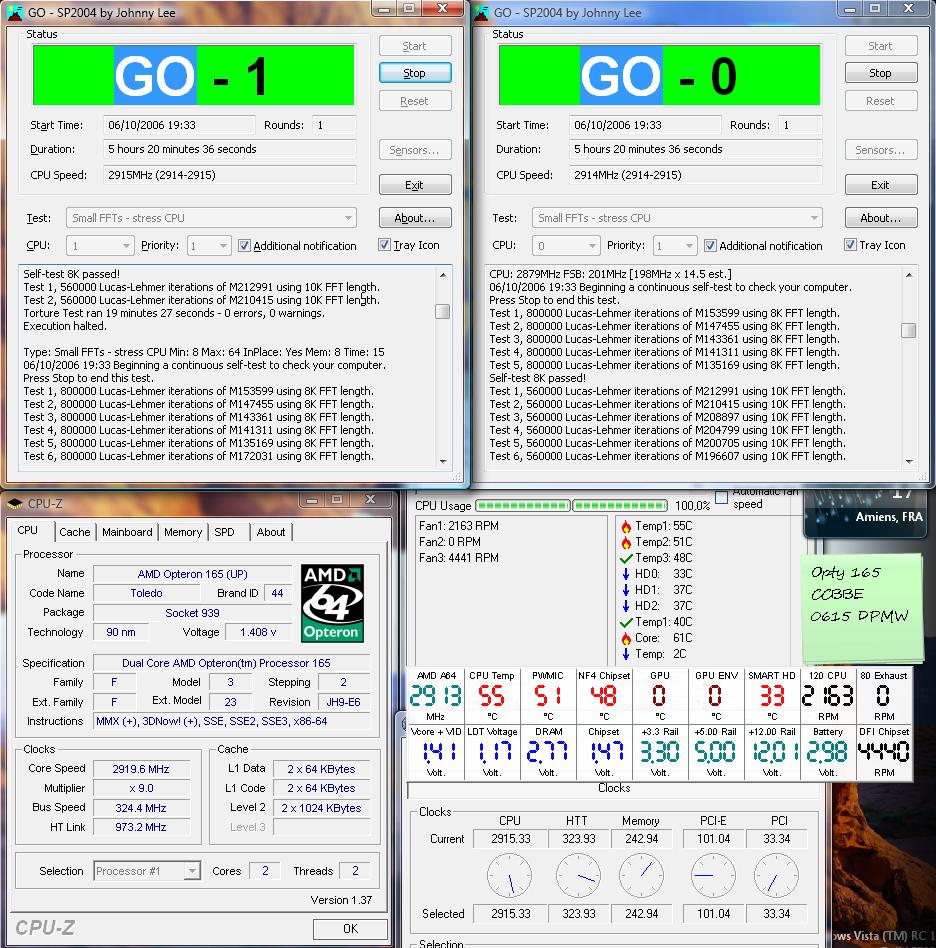Click the CPU Usage progress bar
Image resolution: width=936 pixels, height=948 pixels.
point(571,505)
